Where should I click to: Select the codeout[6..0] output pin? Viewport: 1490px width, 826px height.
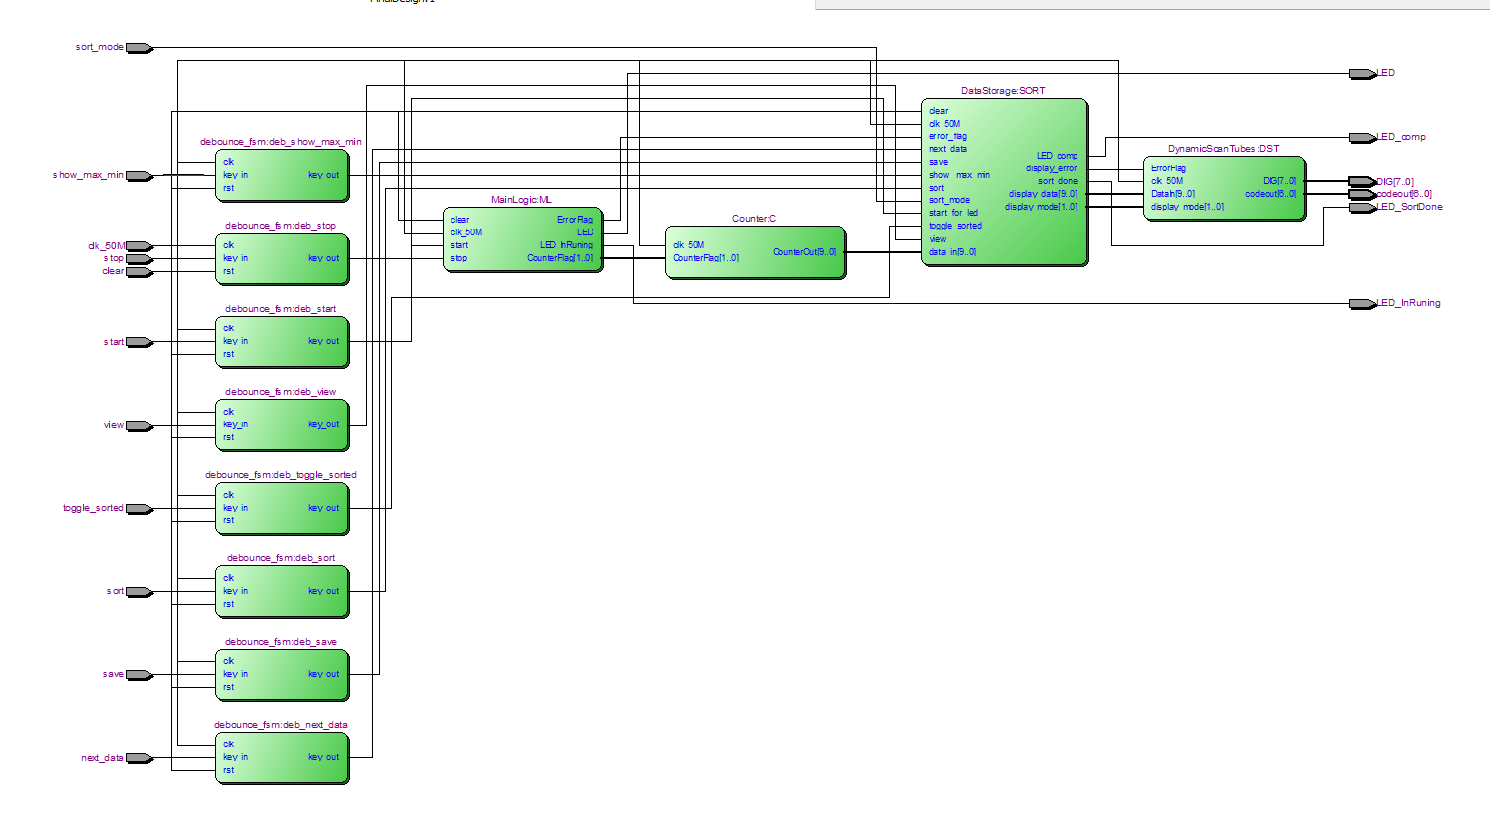point(1362,195)
